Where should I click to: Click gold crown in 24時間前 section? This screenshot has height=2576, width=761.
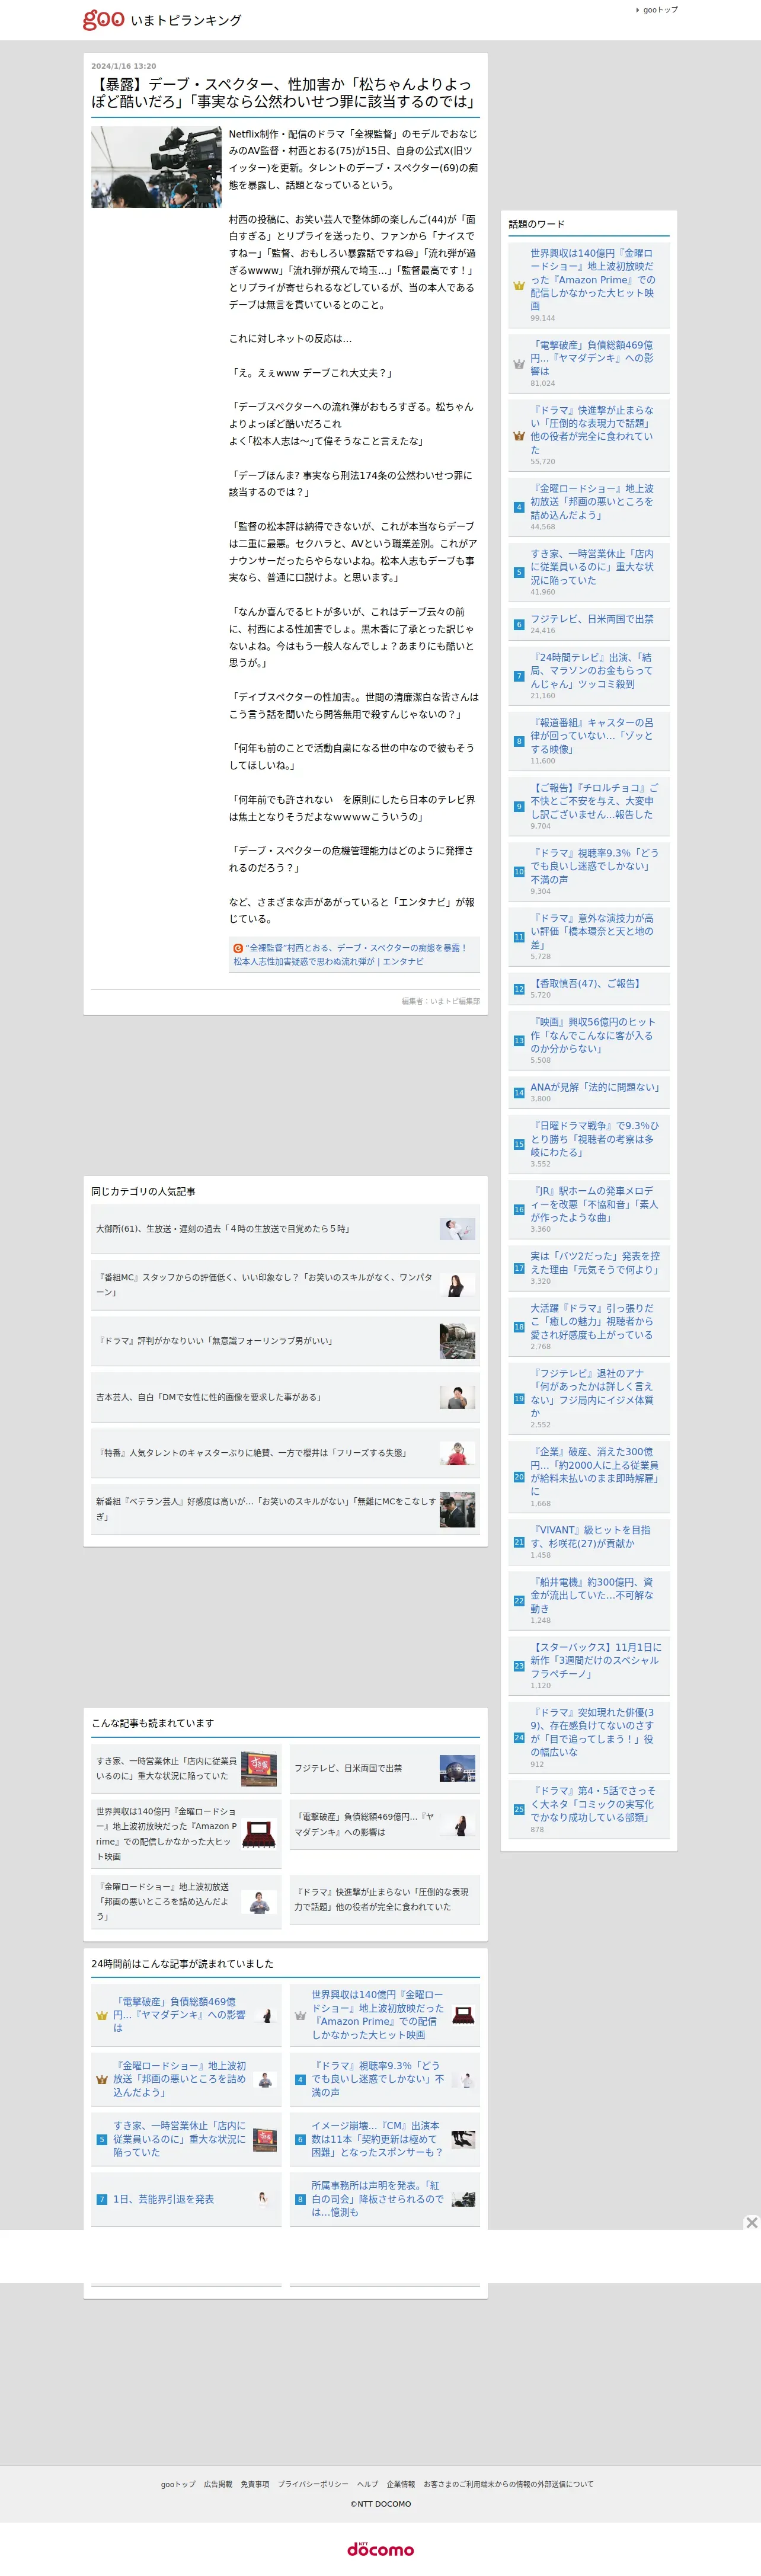point(102,2015)
